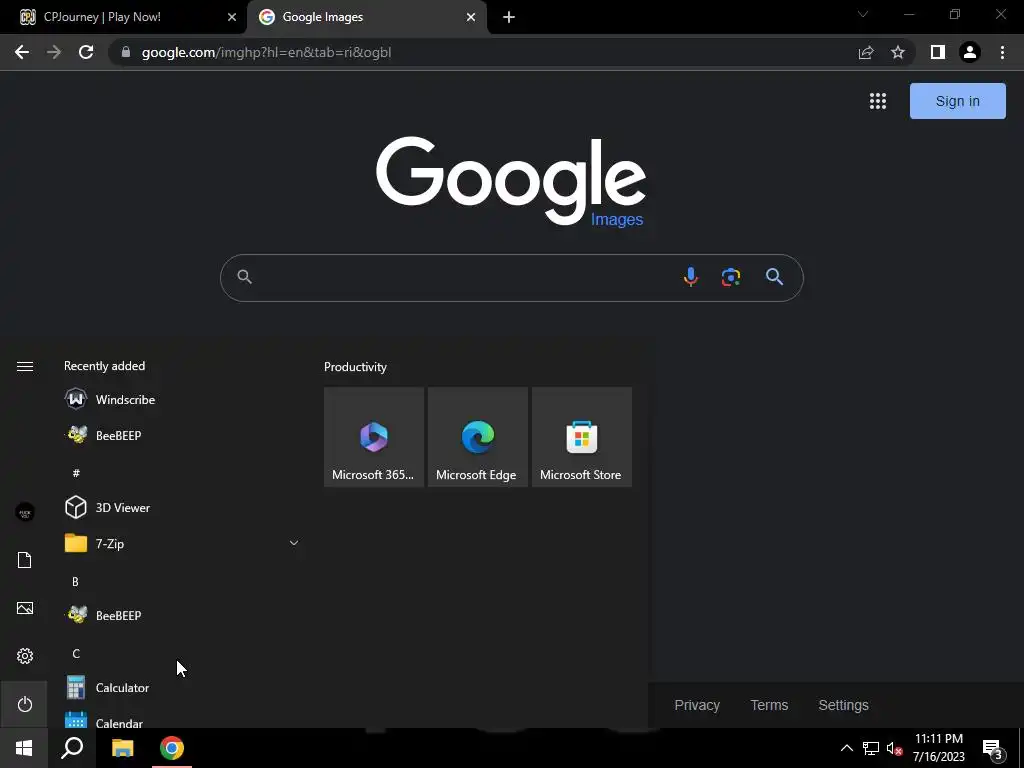
Task: Open Google Lens image search icon
Action: pyautogui.click(x=731, y=277)
